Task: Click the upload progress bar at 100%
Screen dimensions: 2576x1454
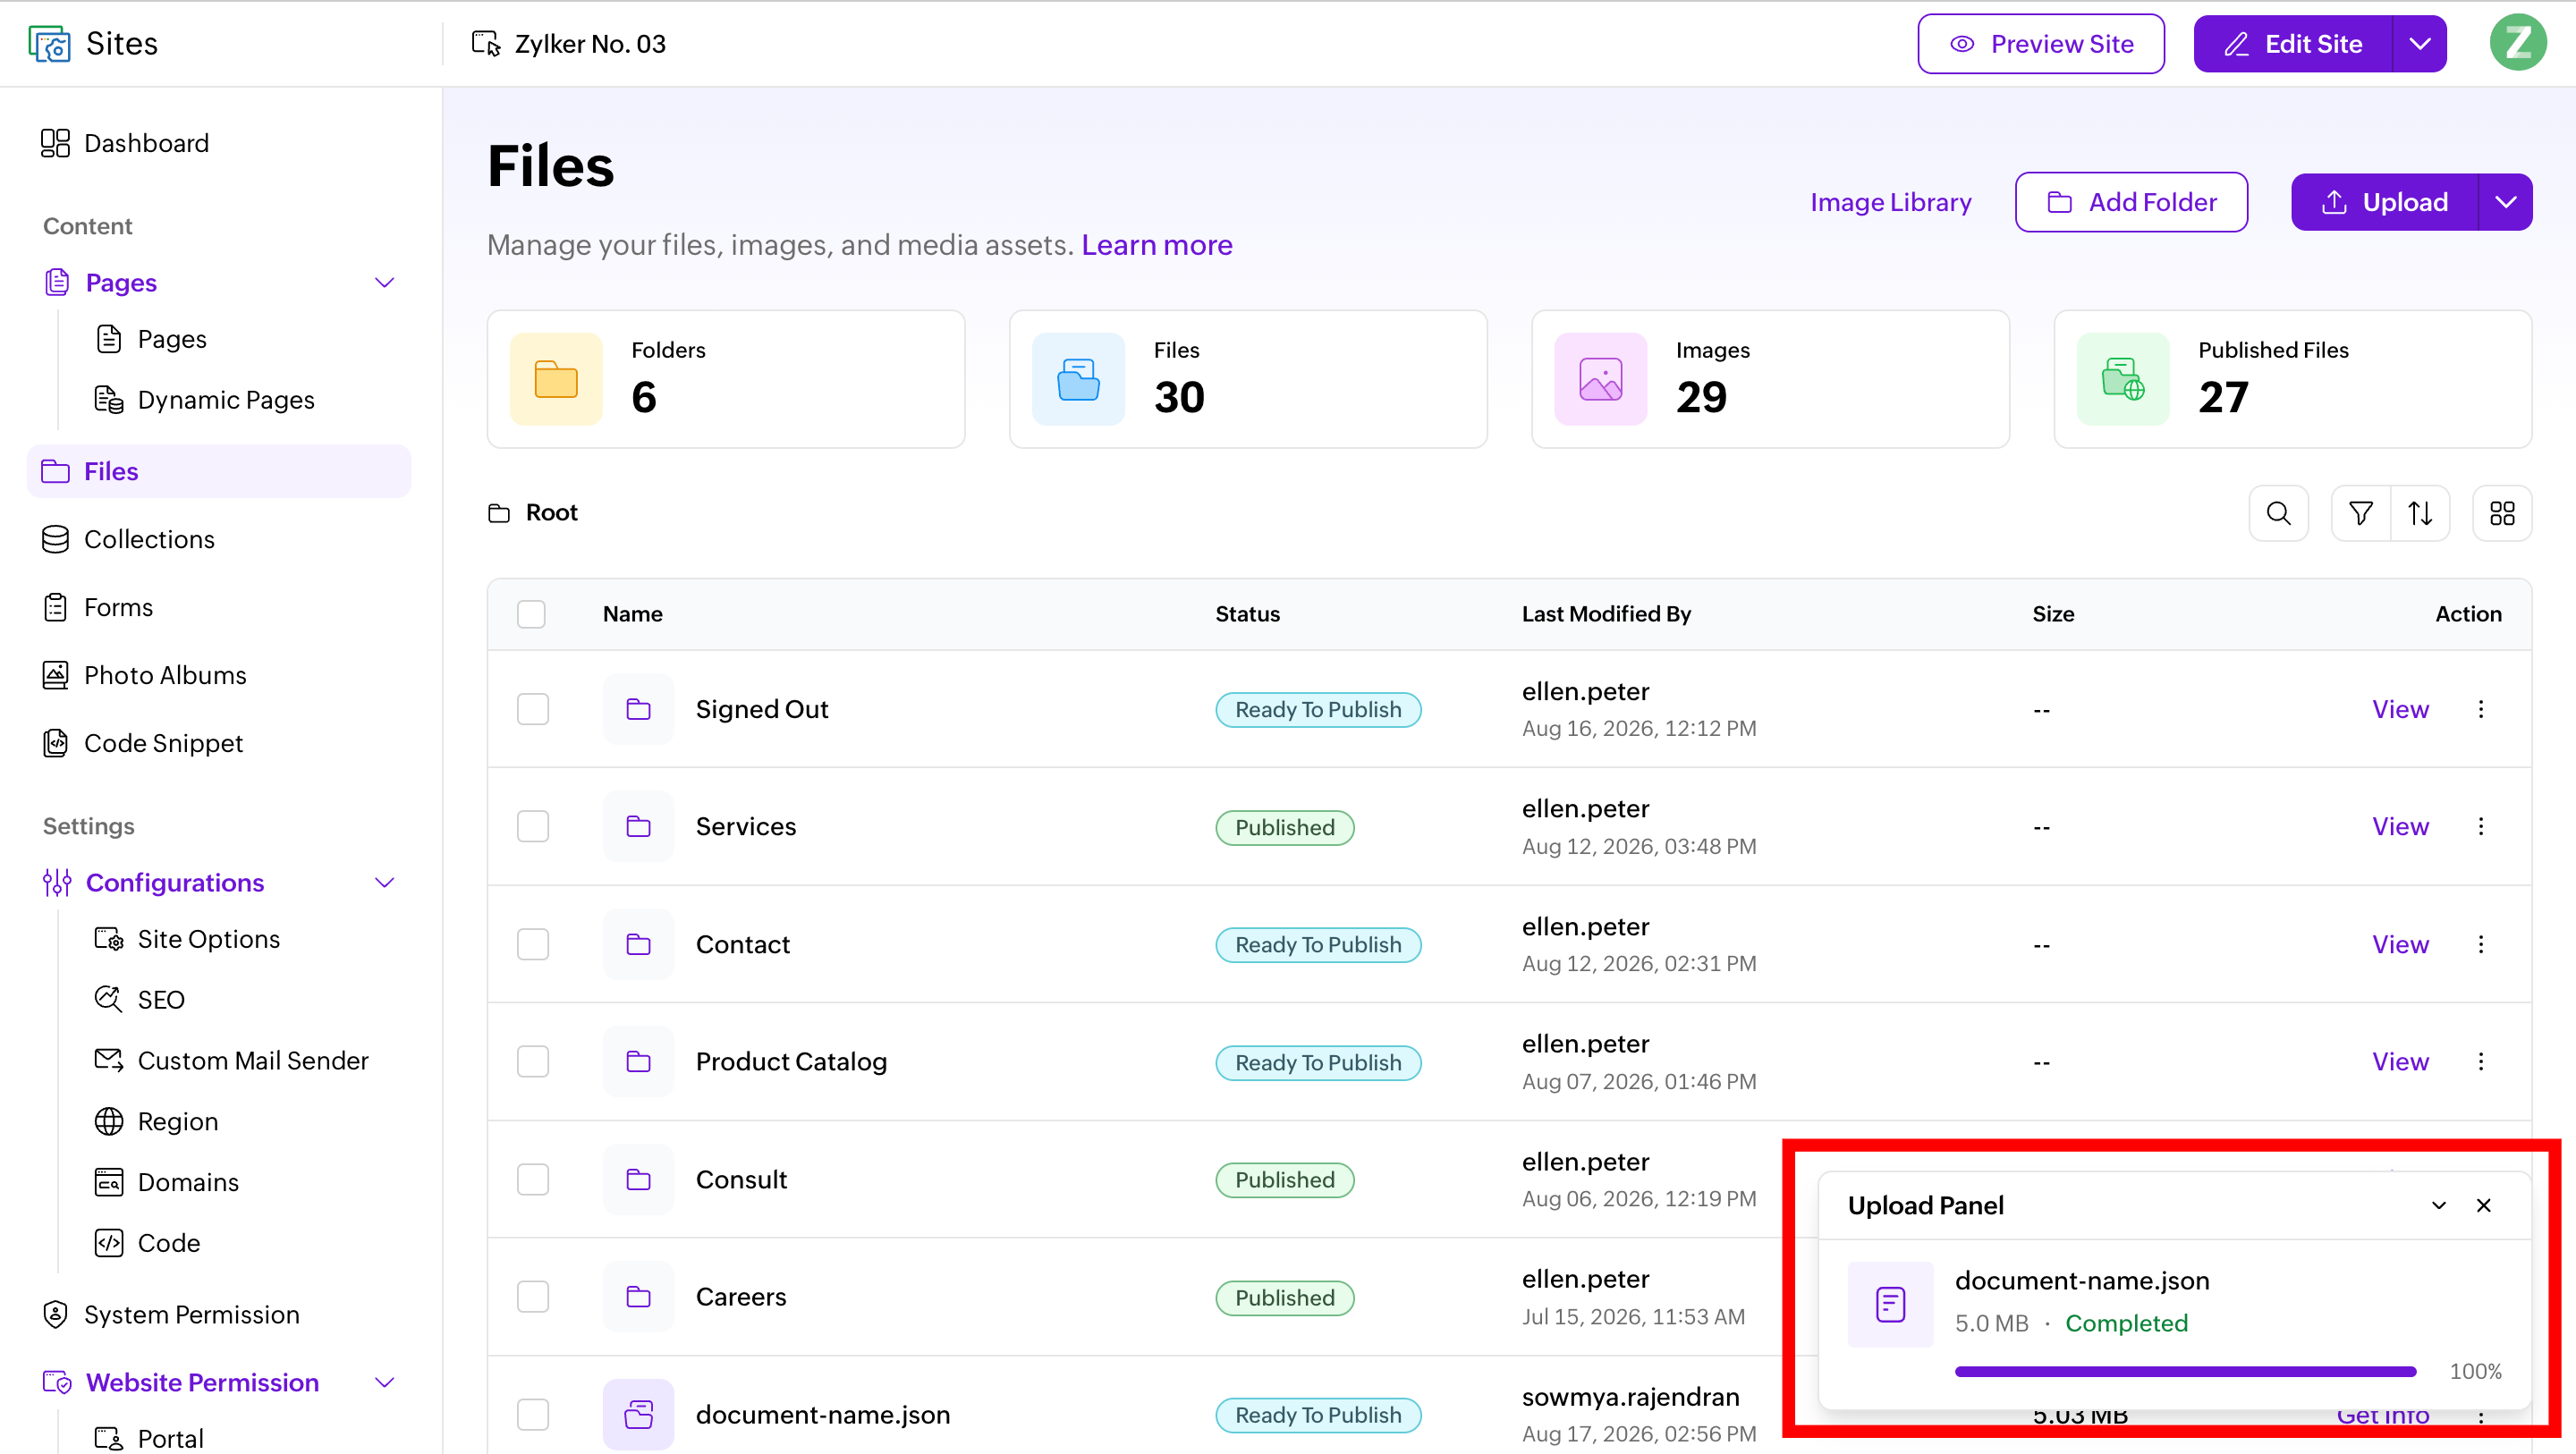Action: (2185, 1371)
